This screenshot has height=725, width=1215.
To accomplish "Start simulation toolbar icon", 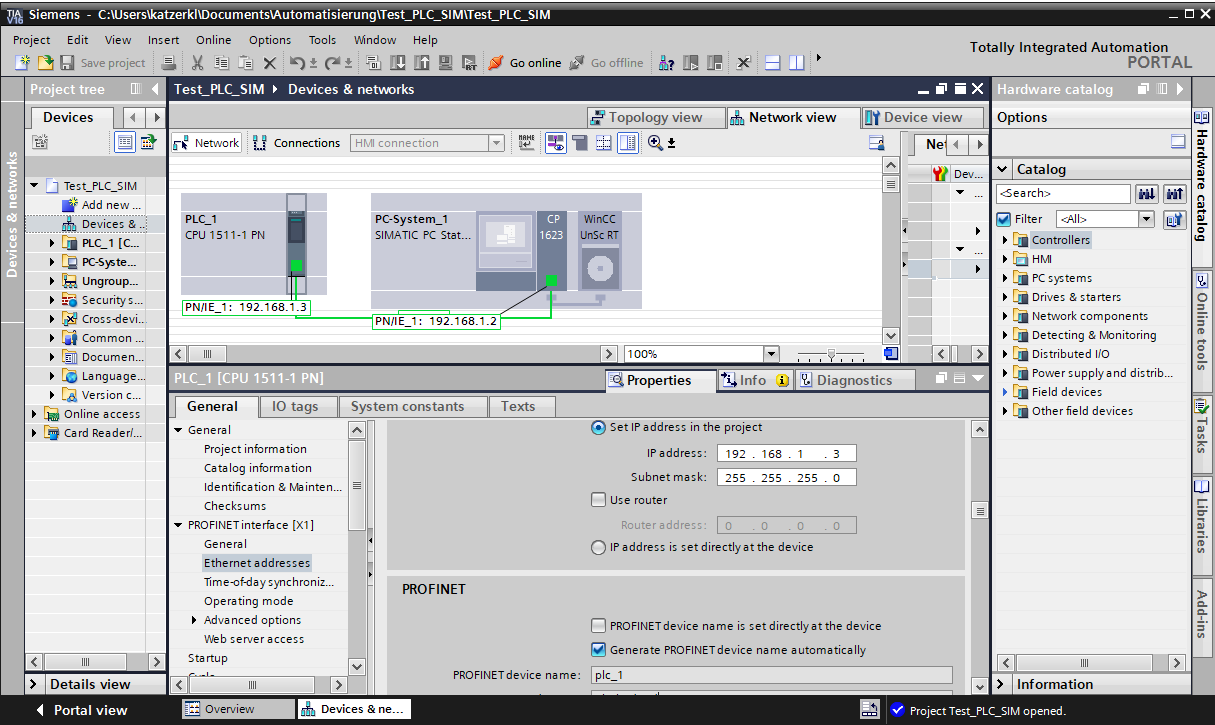I will pos(445,63).
